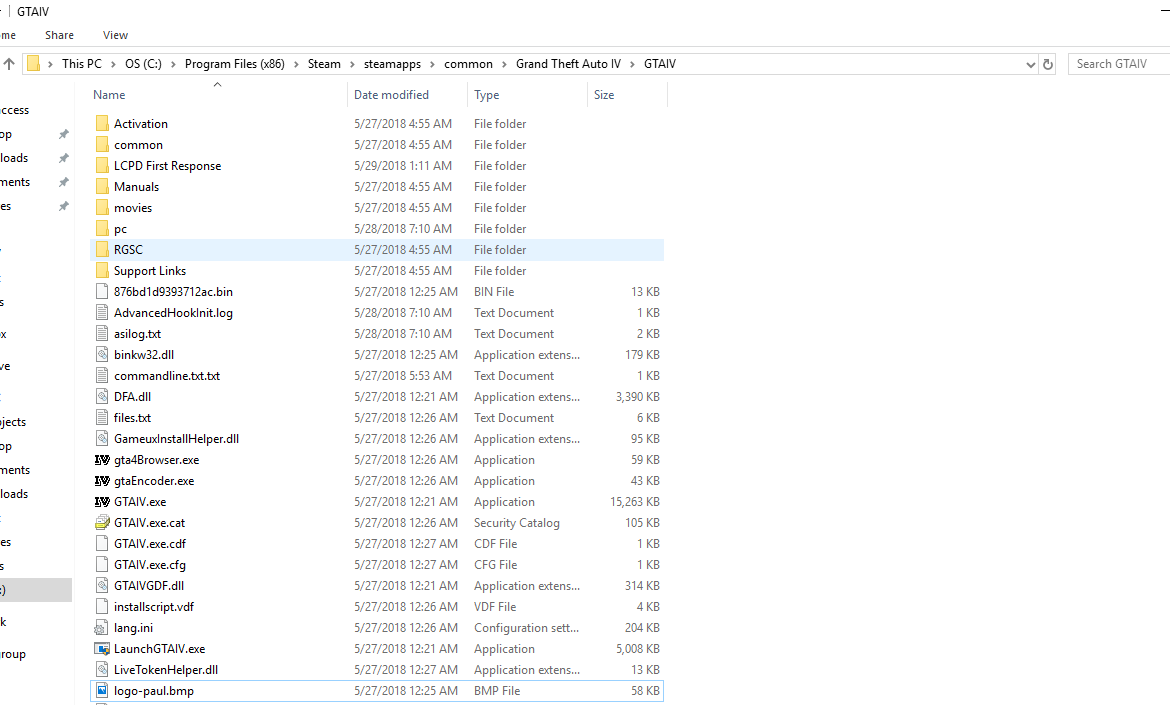Click the gta4Browser.exe IV icon

point(102,460)
